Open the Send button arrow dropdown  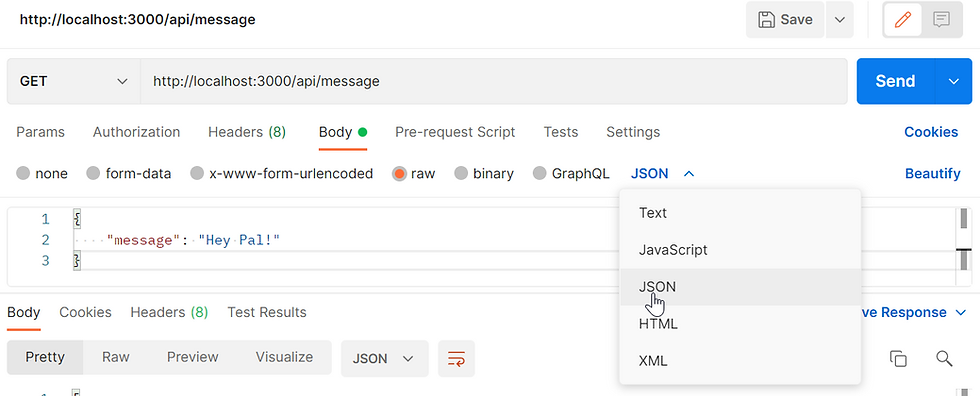click(954, 81)
